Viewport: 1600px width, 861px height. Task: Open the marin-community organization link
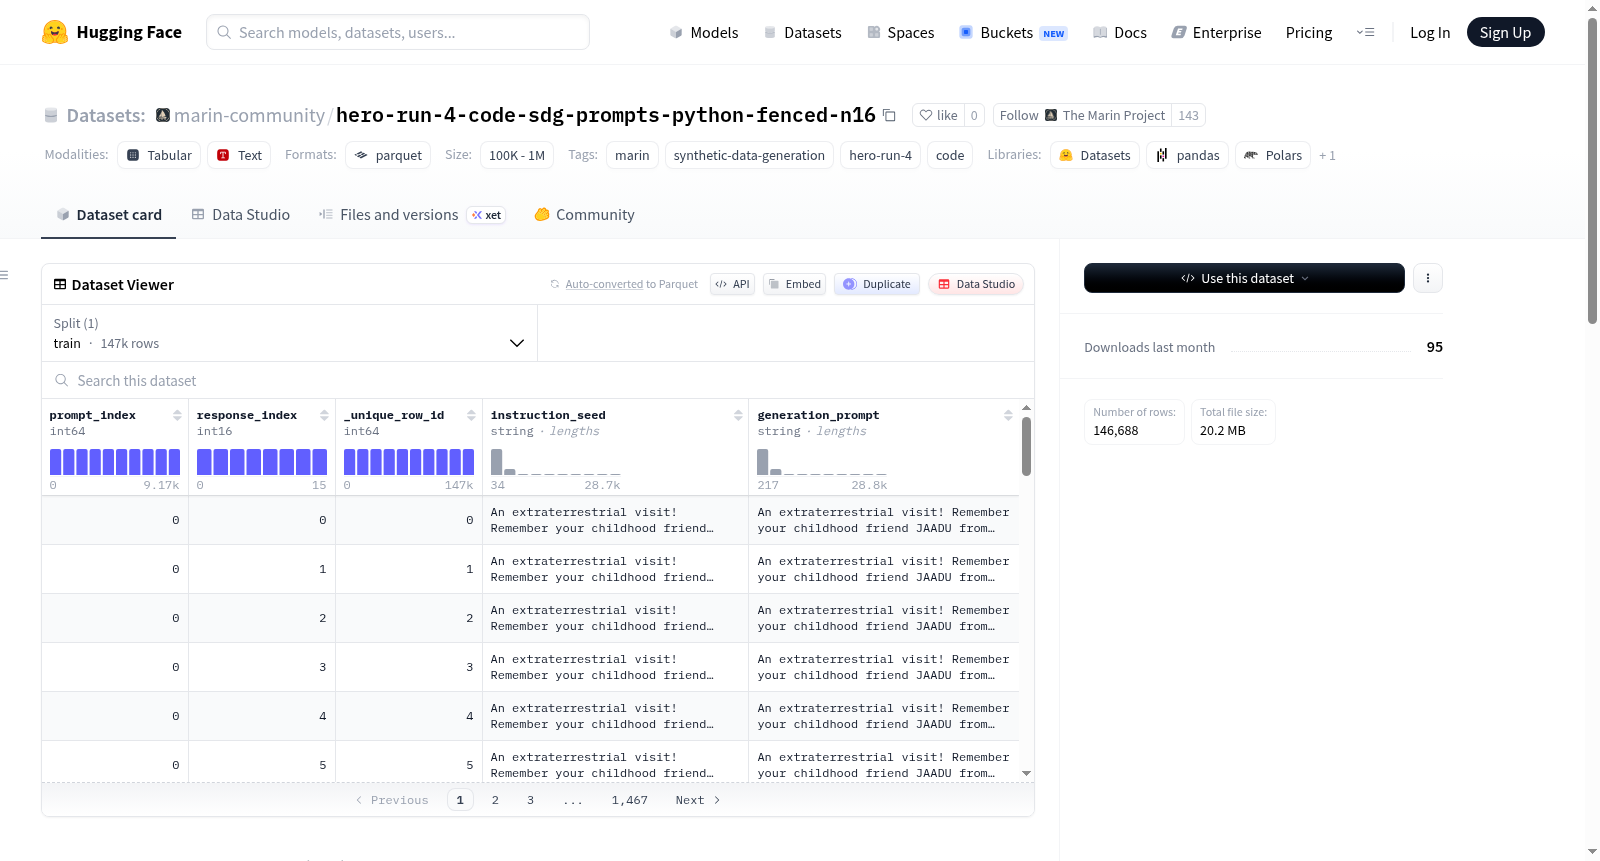click(x=249, y=115)
